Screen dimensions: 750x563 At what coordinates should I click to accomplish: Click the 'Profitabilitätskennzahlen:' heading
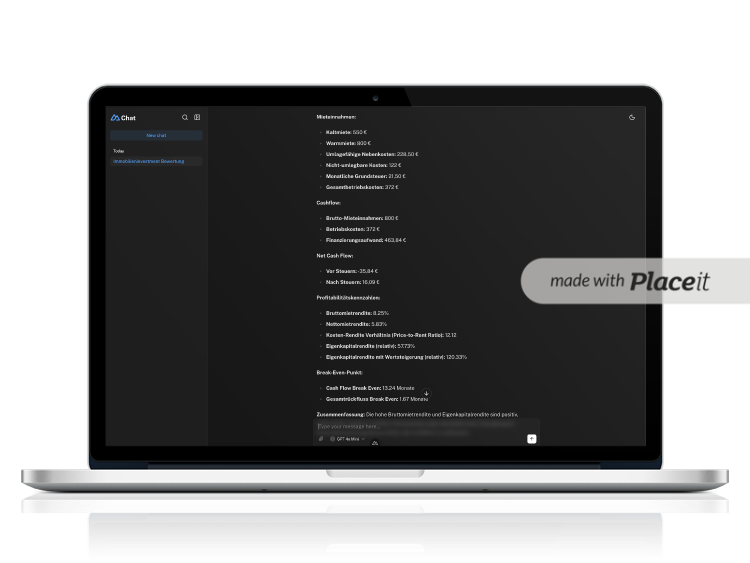click(x=348, y=298)
